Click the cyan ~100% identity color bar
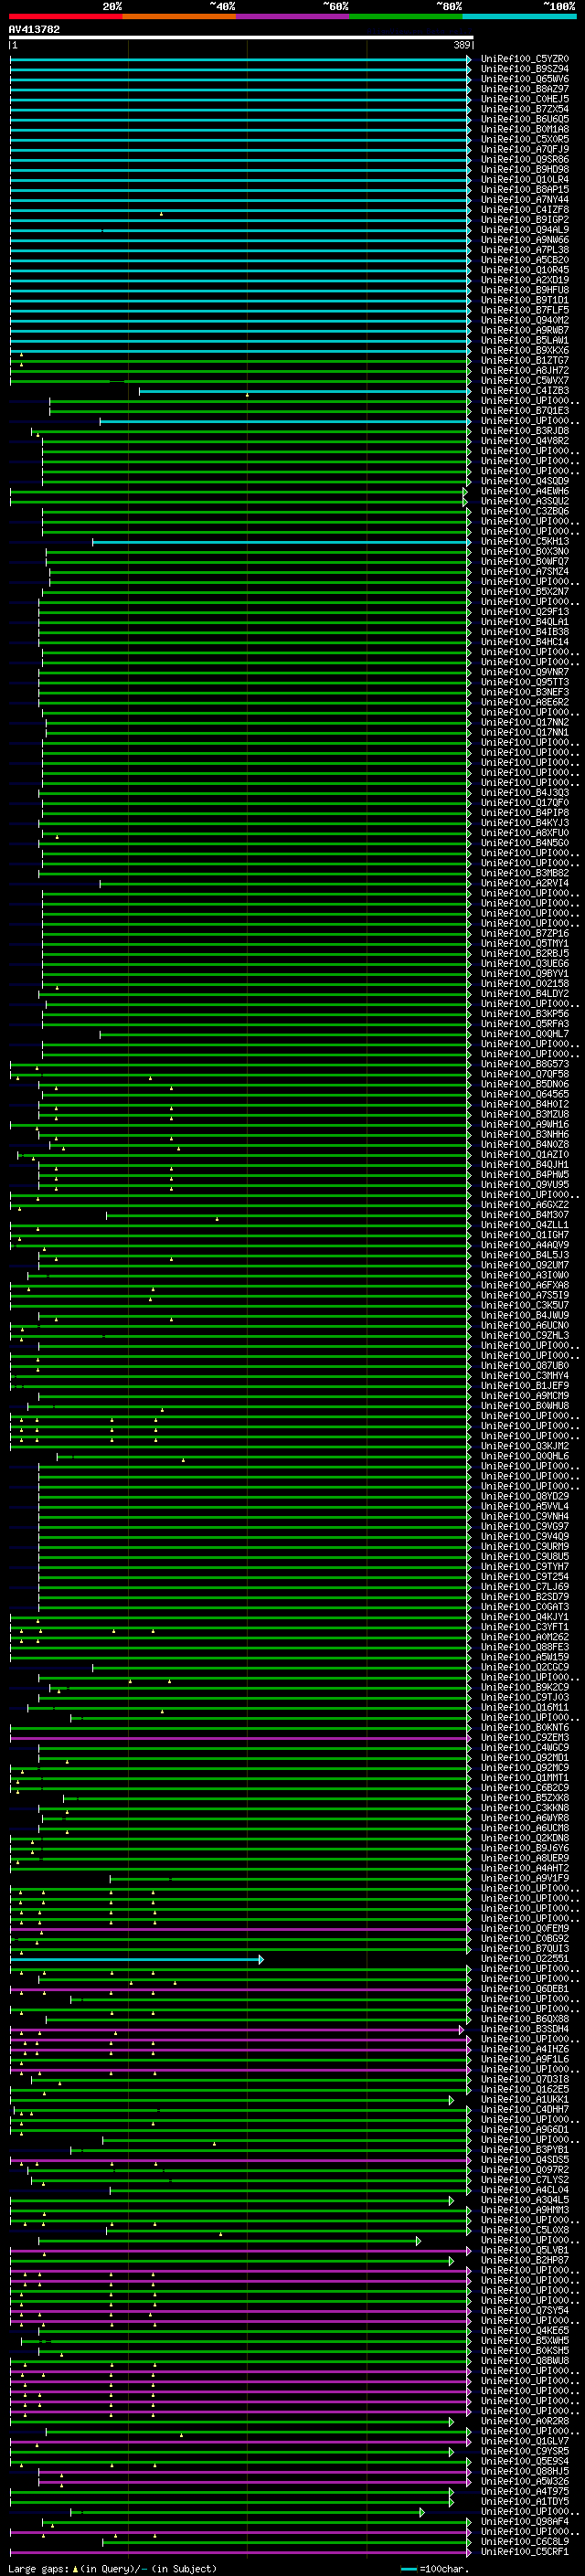The image size is (585, 2576). [520, 16]
